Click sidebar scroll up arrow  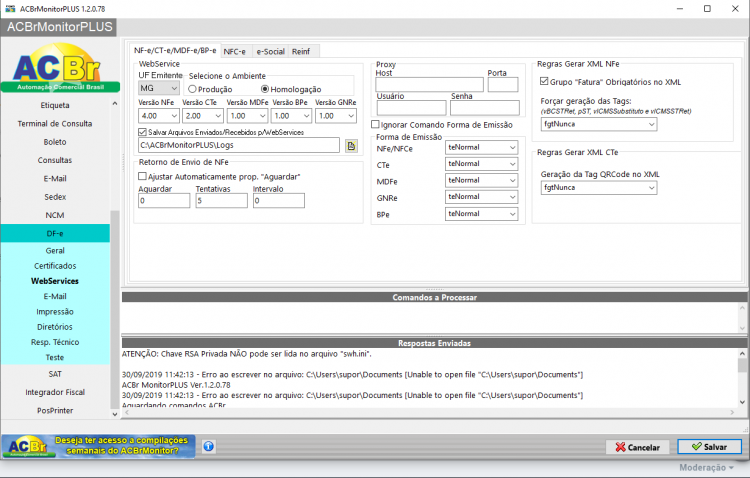pyautogui.click(x=115, y=103)
